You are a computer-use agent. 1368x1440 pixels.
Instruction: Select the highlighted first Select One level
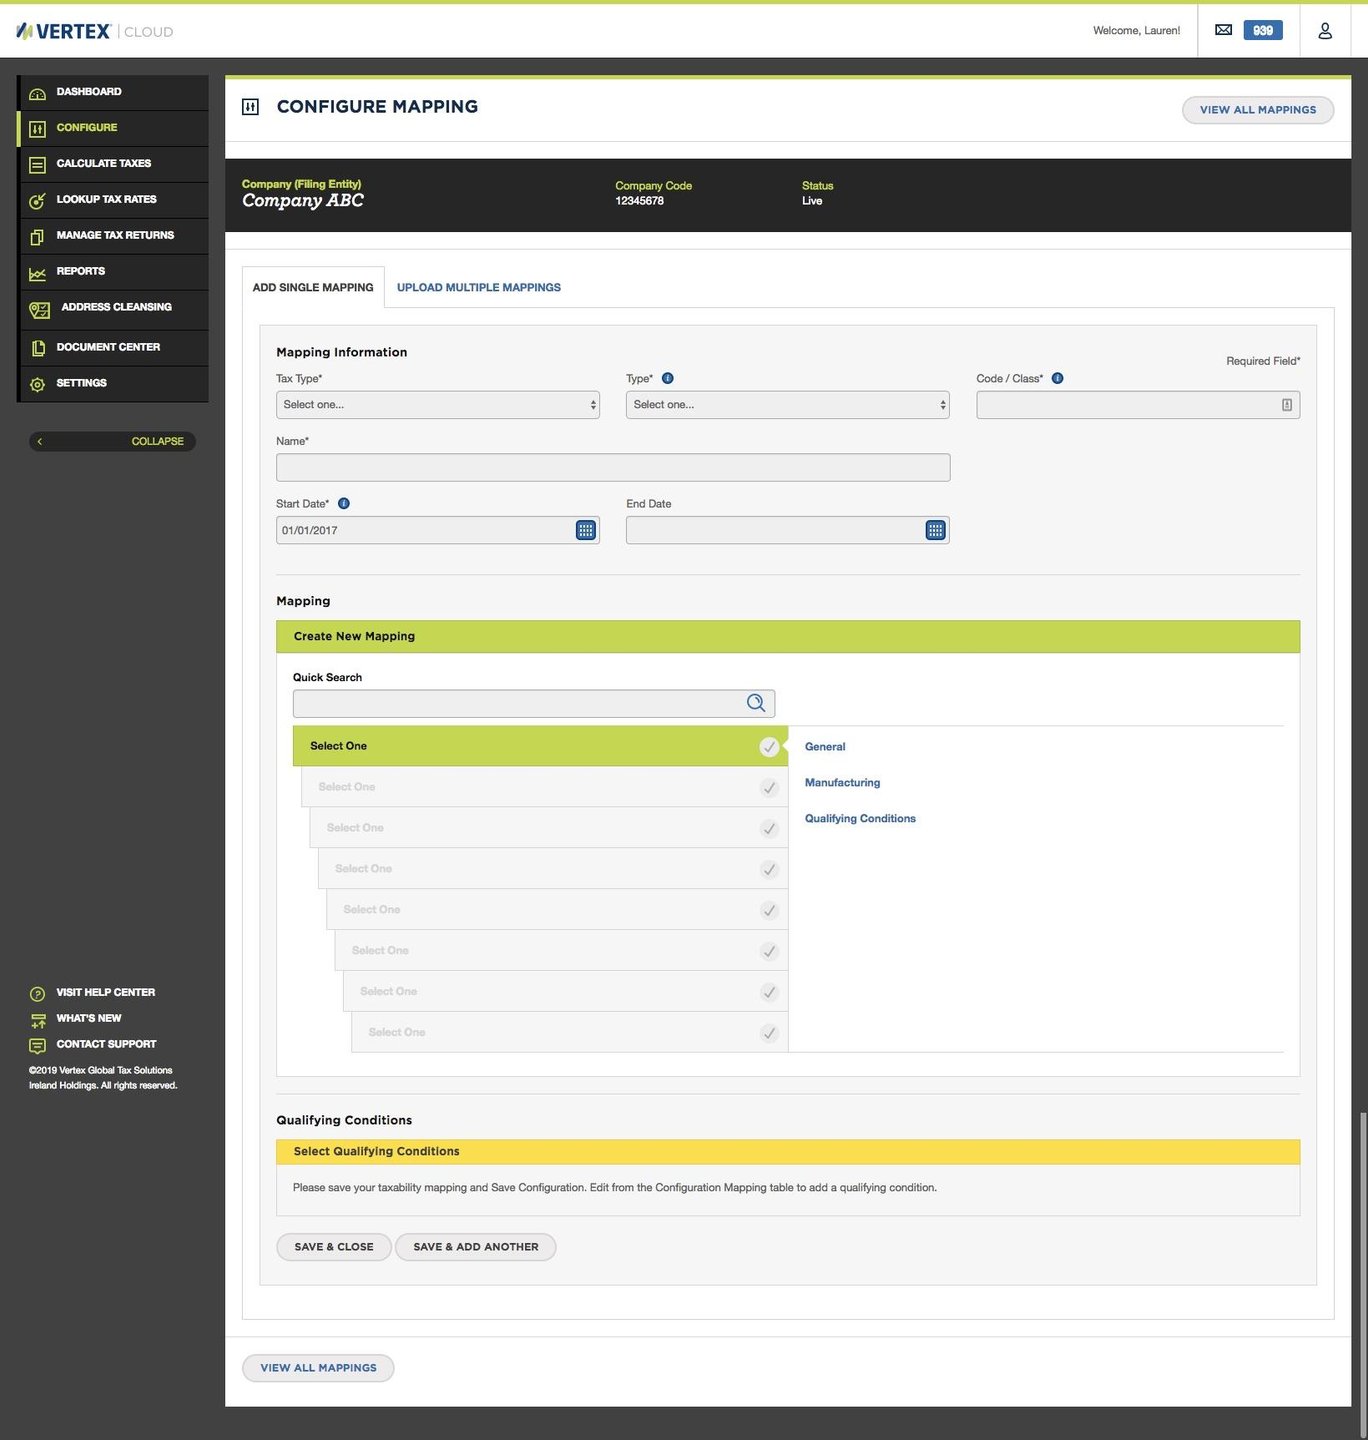click(540, 746)
